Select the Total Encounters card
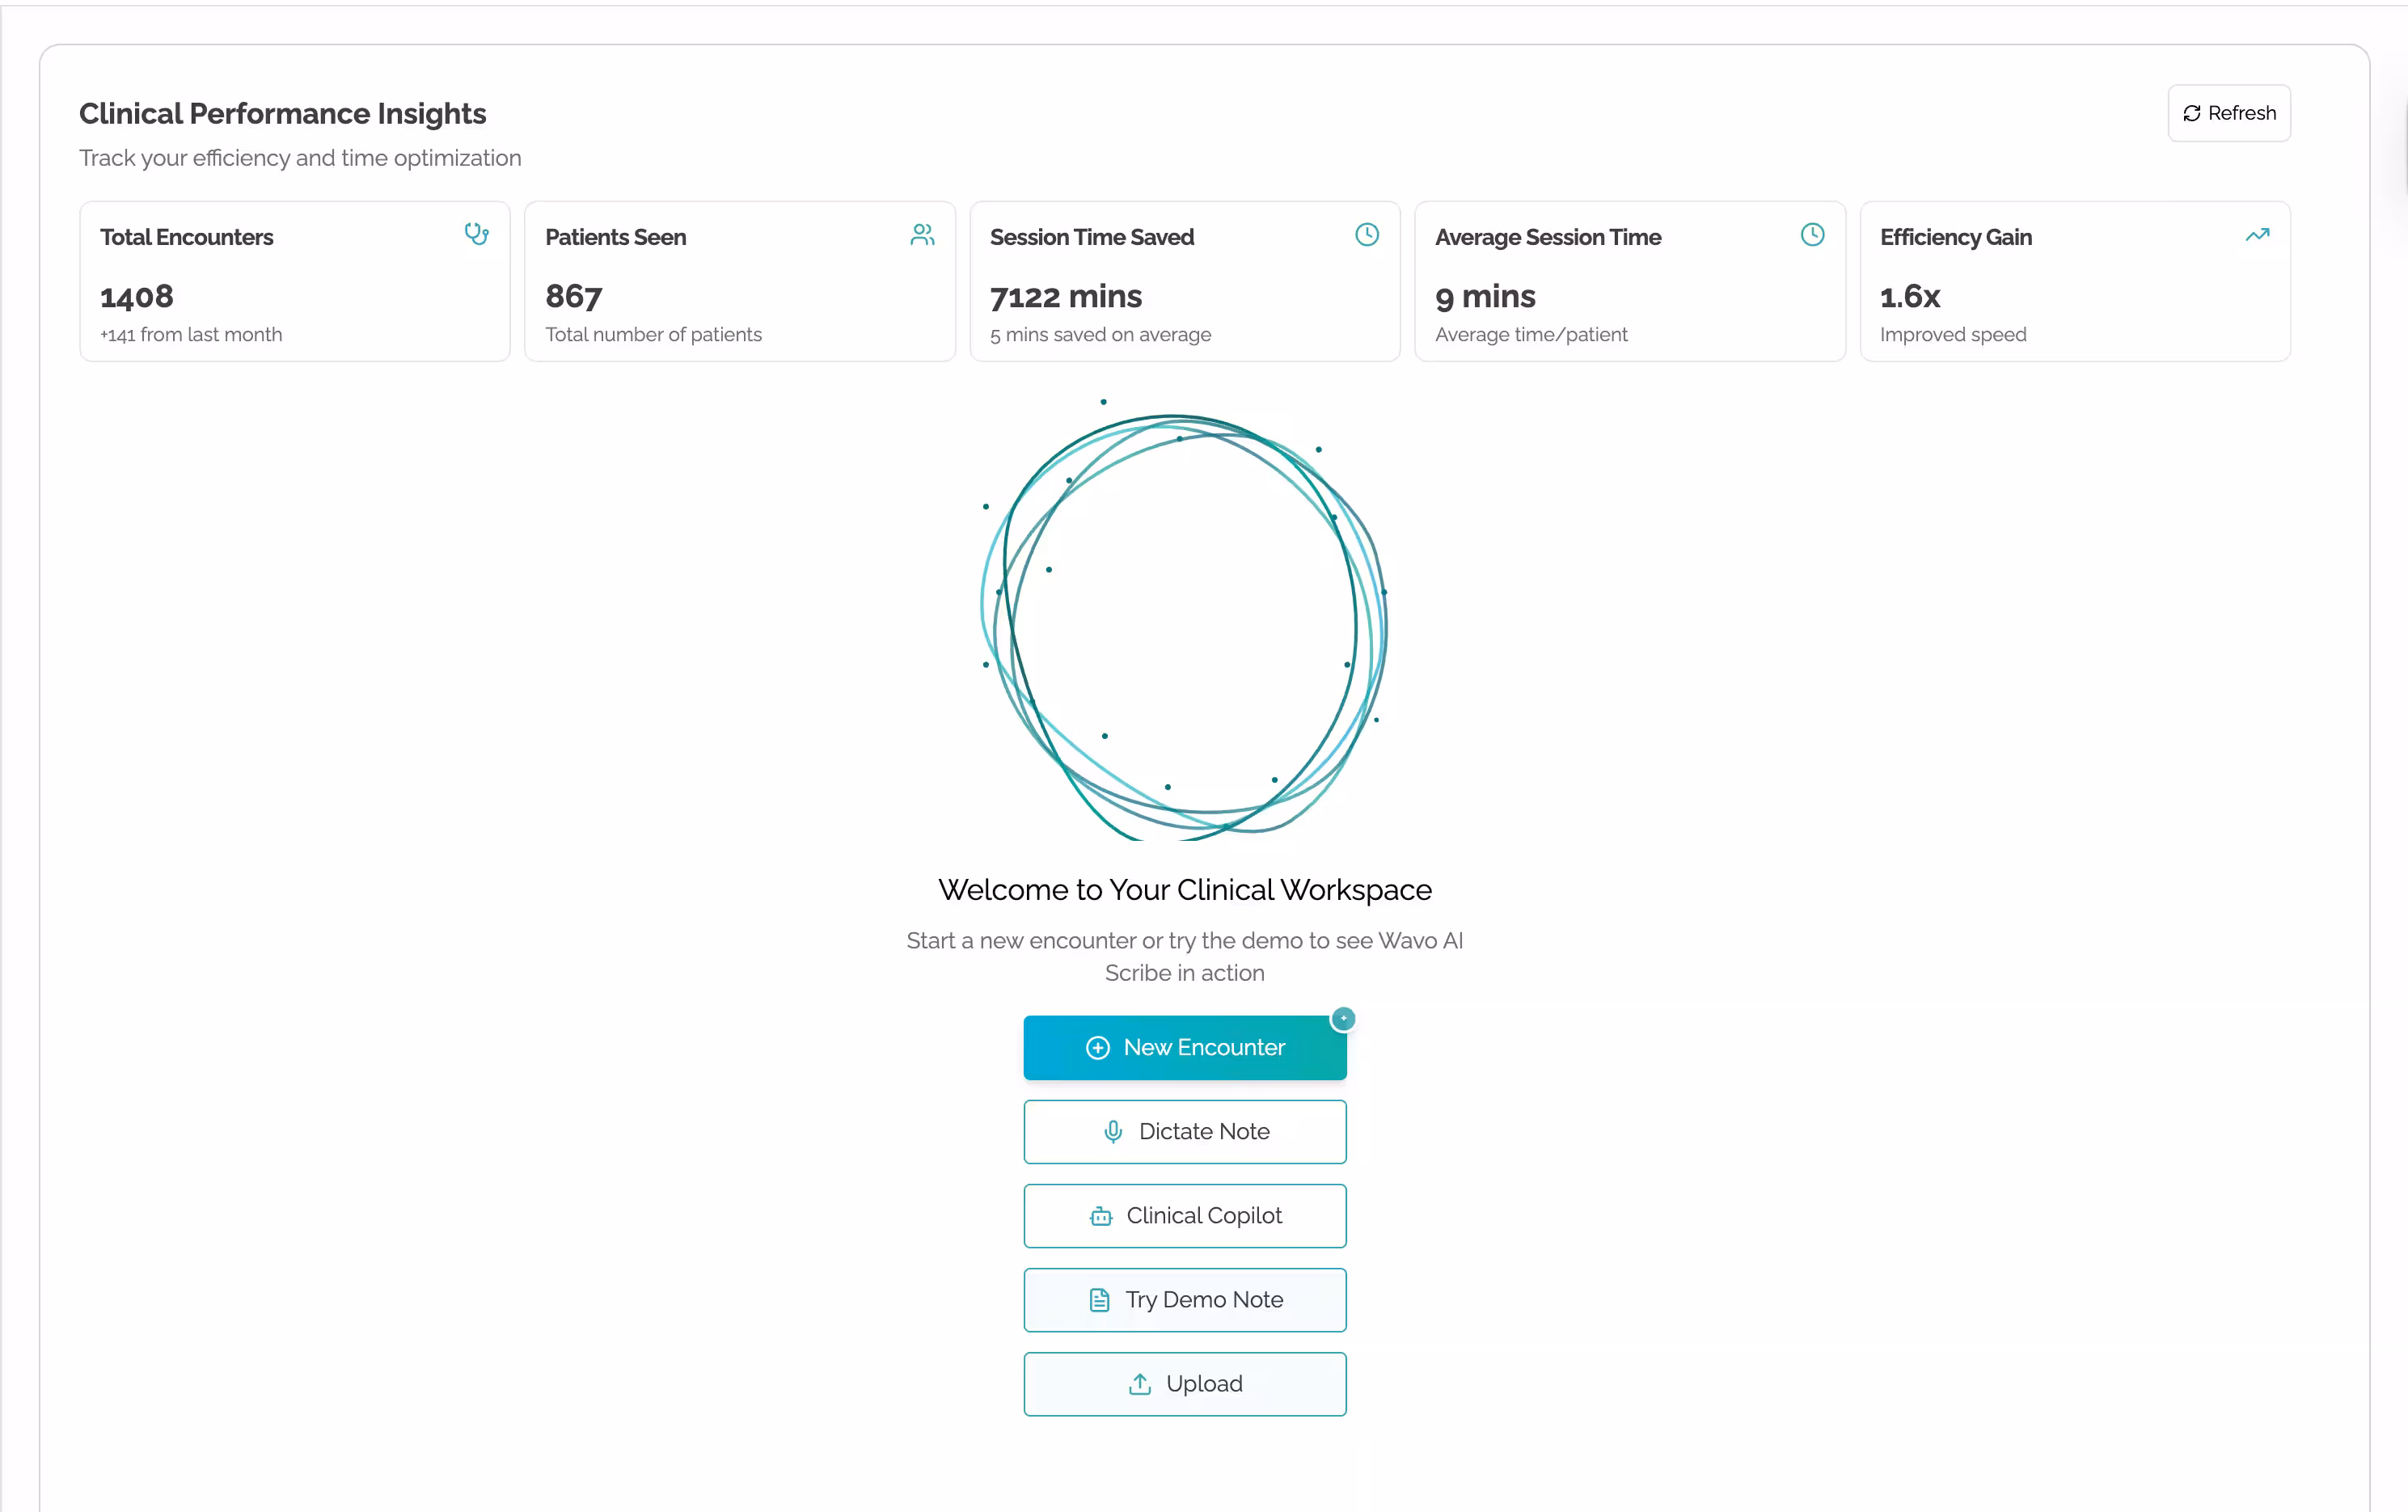Viewport: 2408px width, 1512px height. pos(294,281)
